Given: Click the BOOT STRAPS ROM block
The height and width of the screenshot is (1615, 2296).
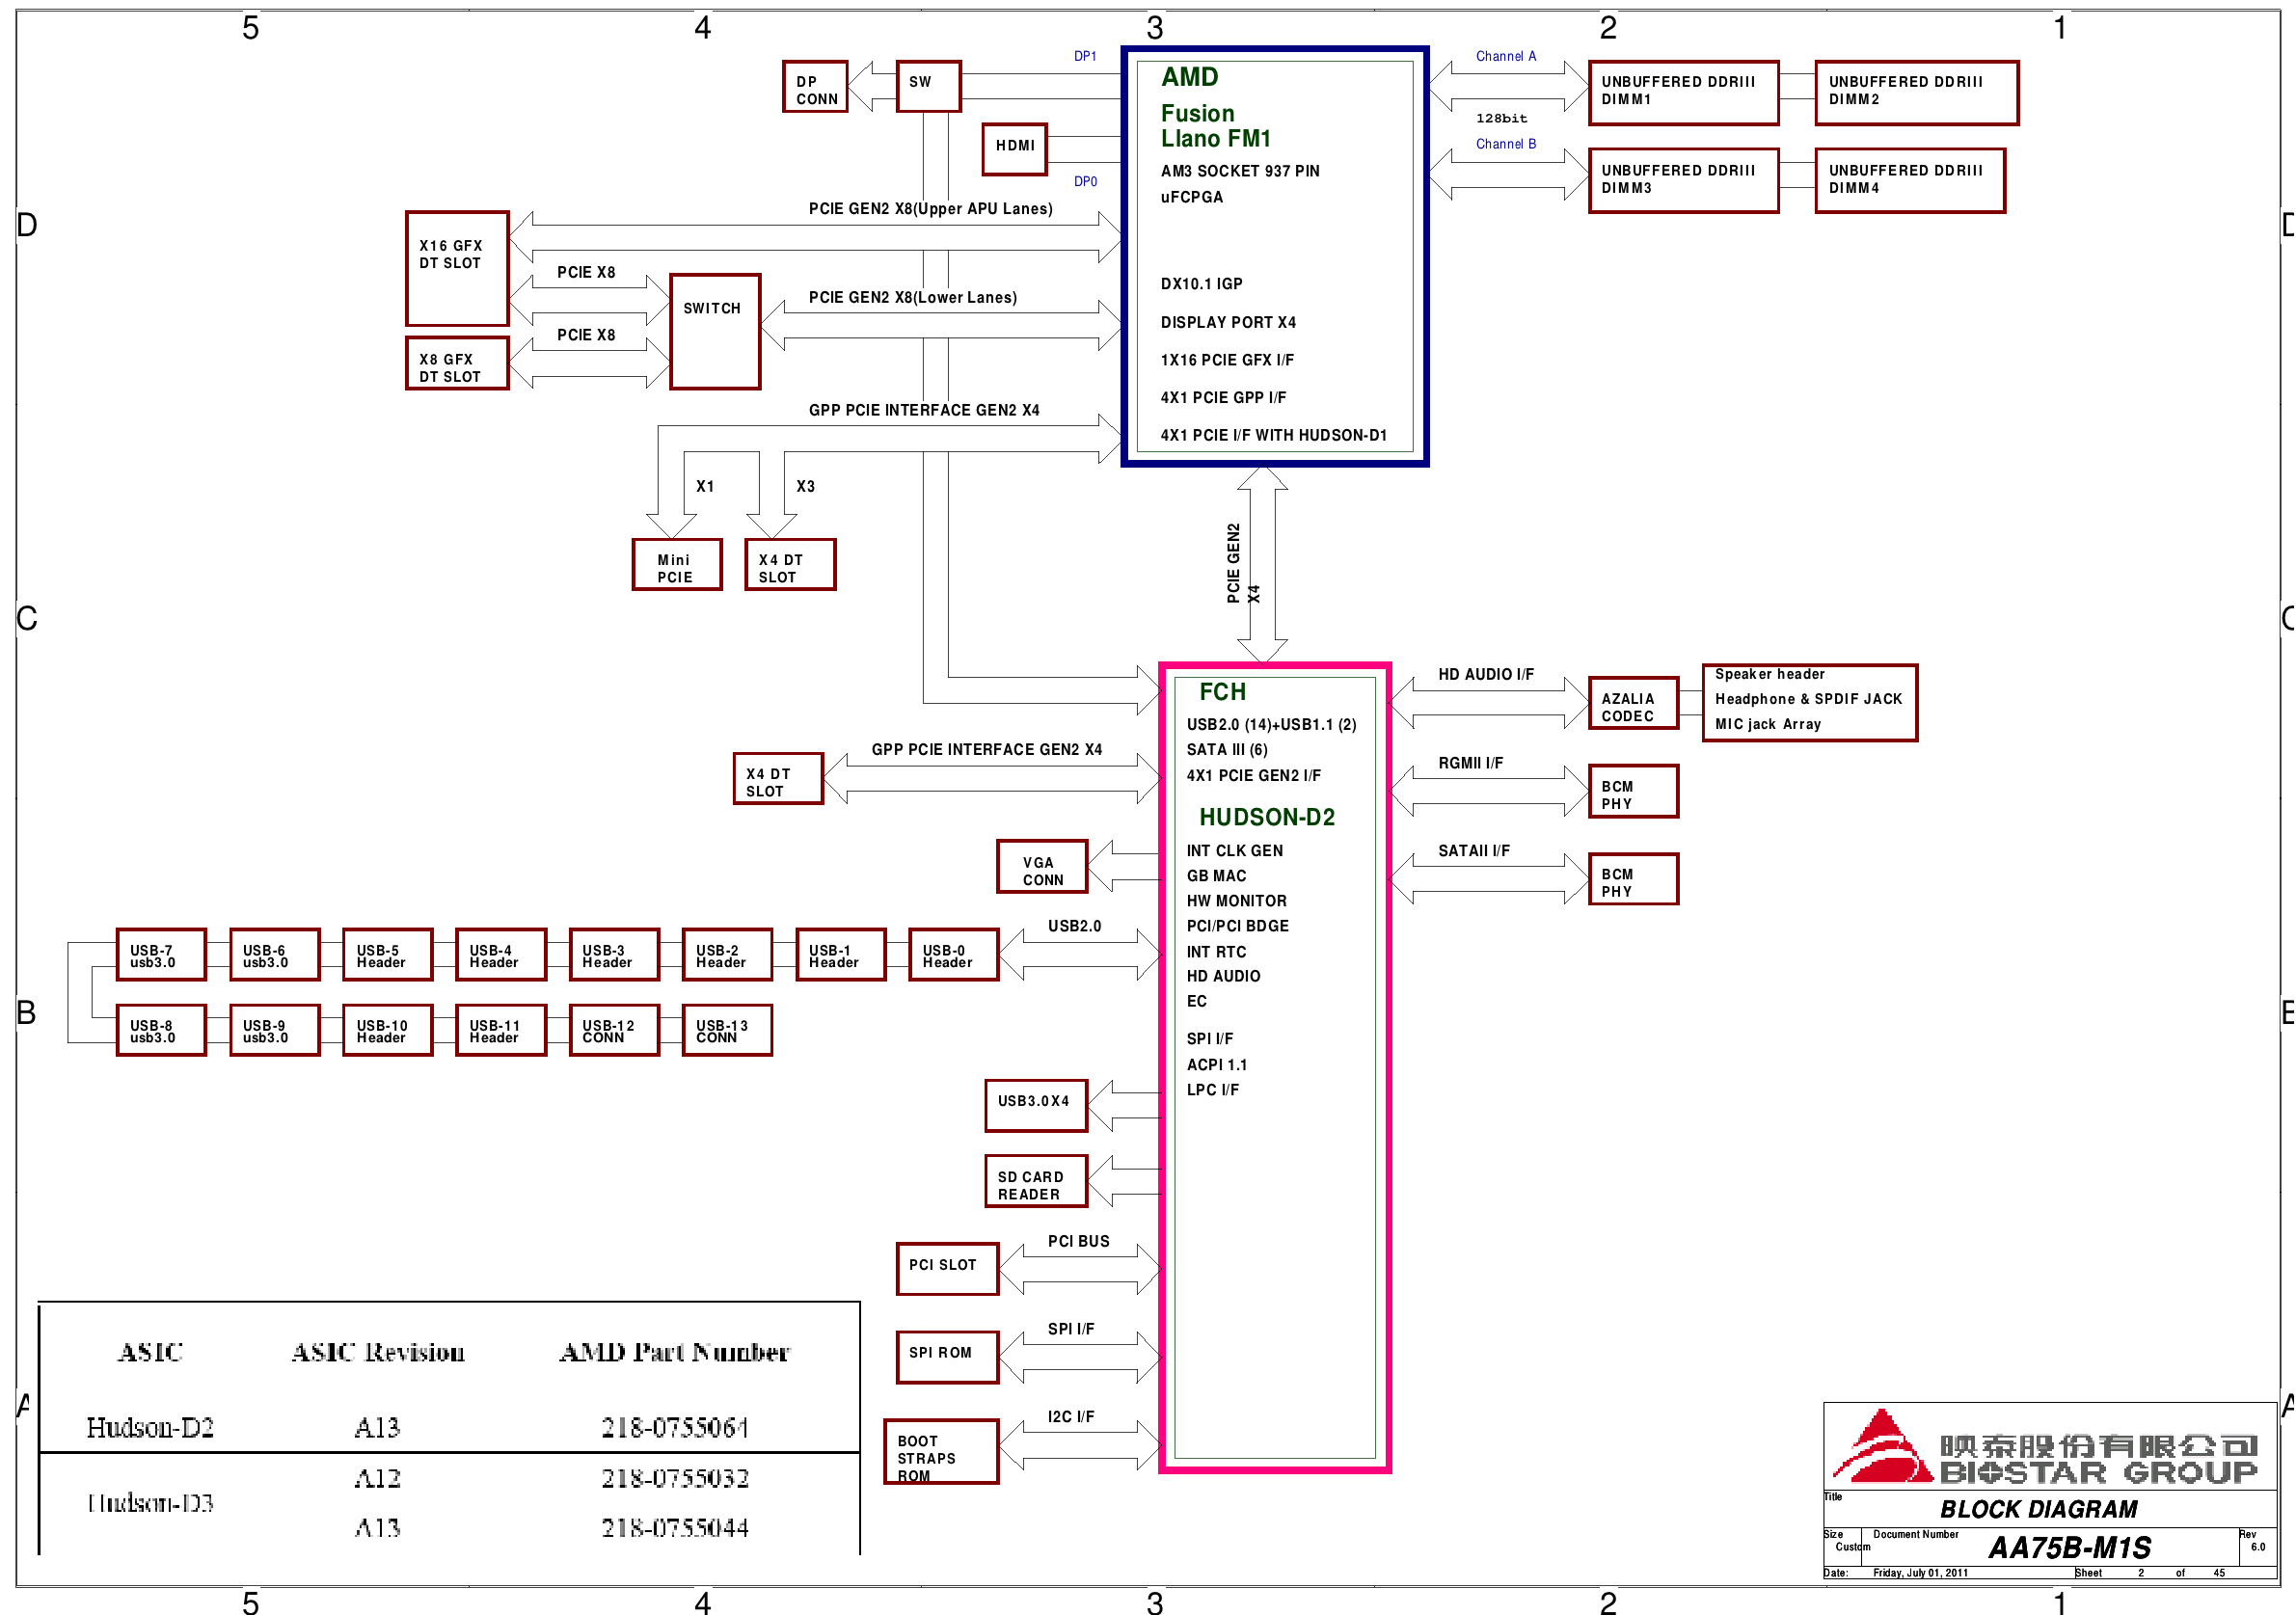Looking at the screenshot, I should (940, 1452).
